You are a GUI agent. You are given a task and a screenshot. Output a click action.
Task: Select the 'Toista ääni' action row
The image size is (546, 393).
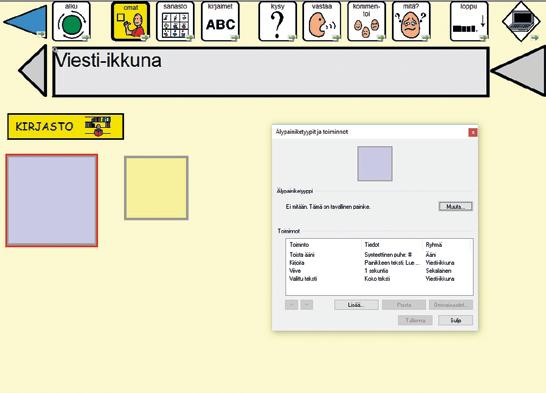coord(379,255)
